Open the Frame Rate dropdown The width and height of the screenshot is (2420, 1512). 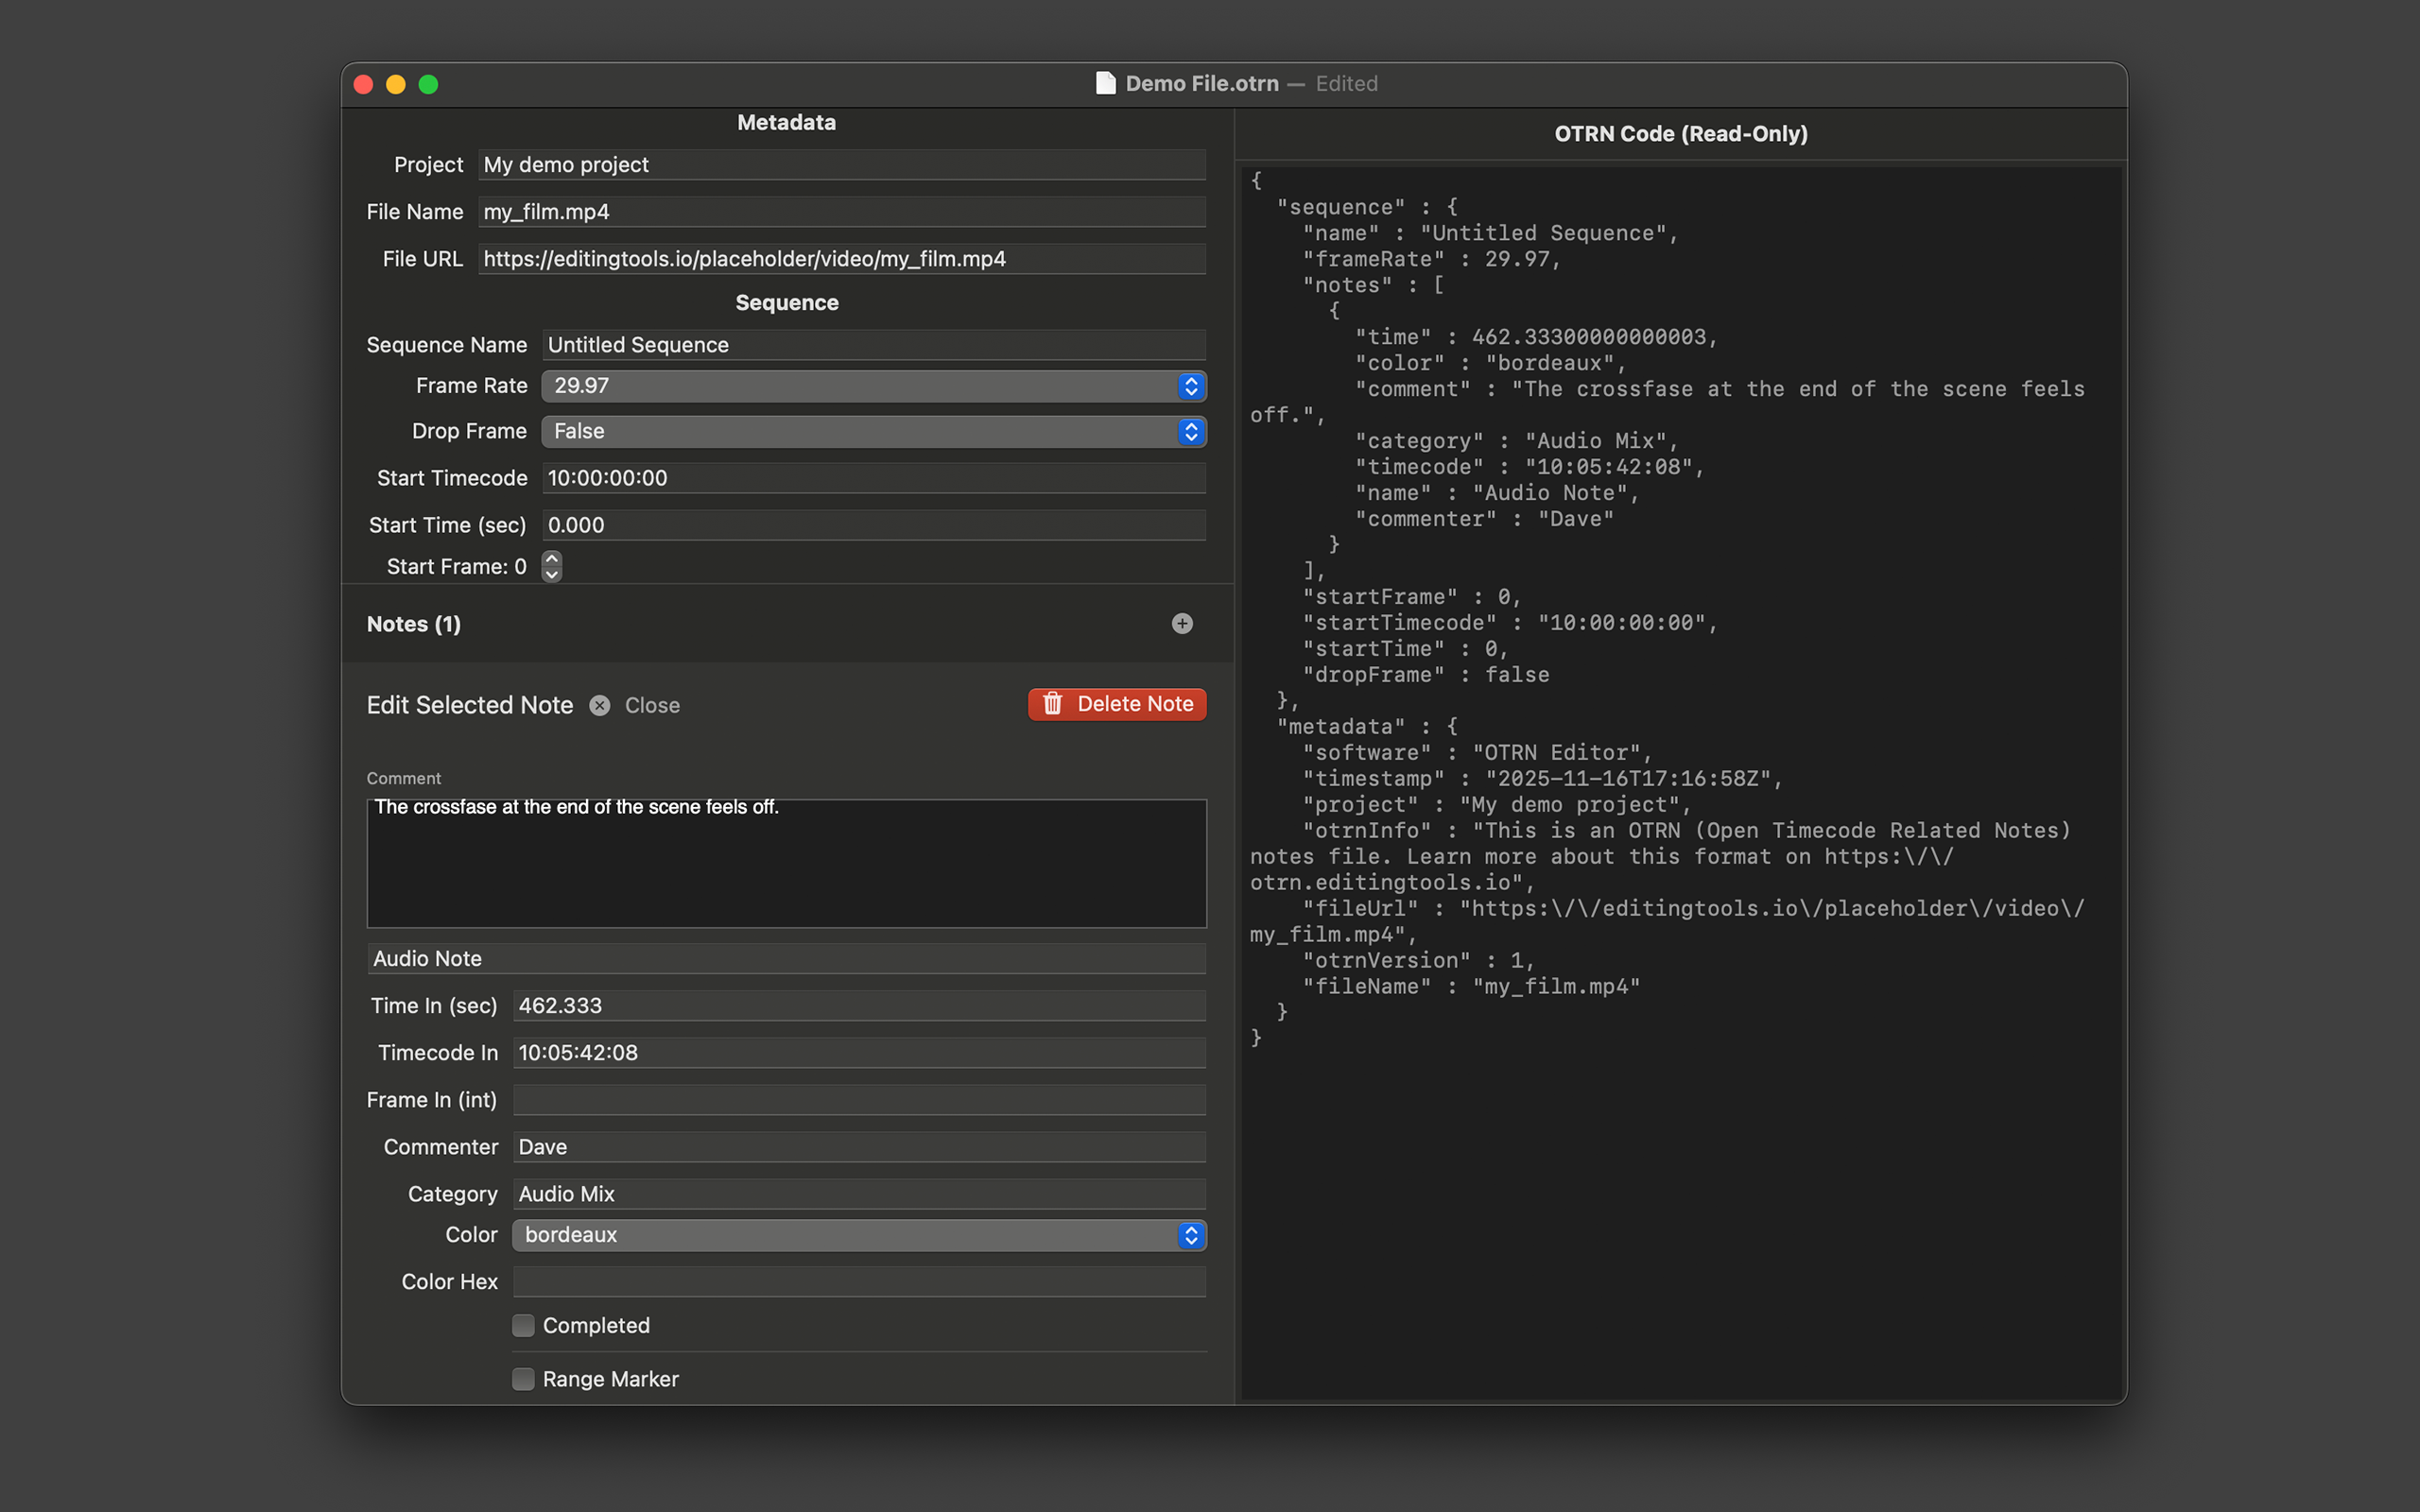(873, 387)
